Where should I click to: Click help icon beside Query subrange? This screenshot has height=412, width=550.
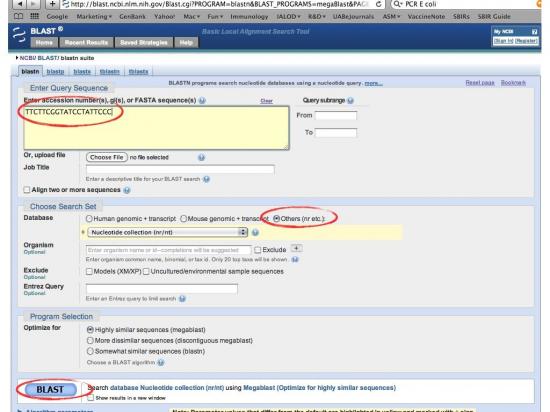pos(350,101)
